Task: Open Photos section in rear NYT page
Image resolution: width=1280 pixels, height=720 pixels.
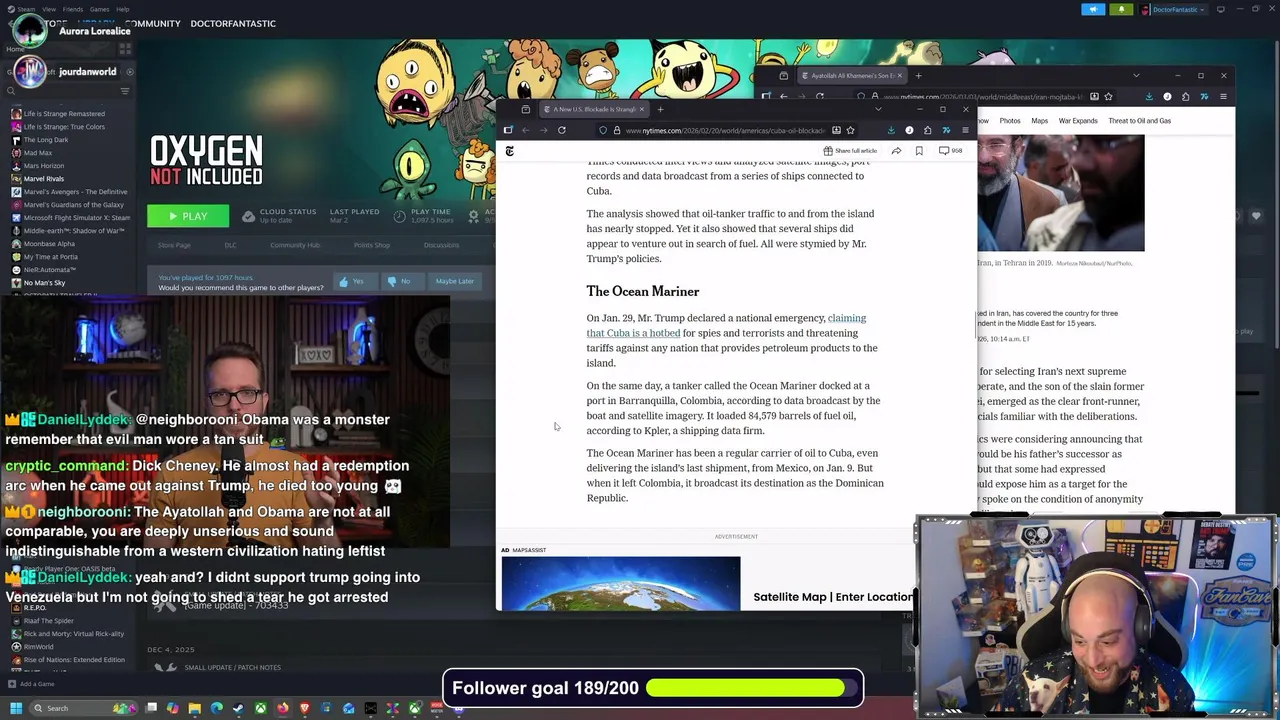Action: (1010, 121)
